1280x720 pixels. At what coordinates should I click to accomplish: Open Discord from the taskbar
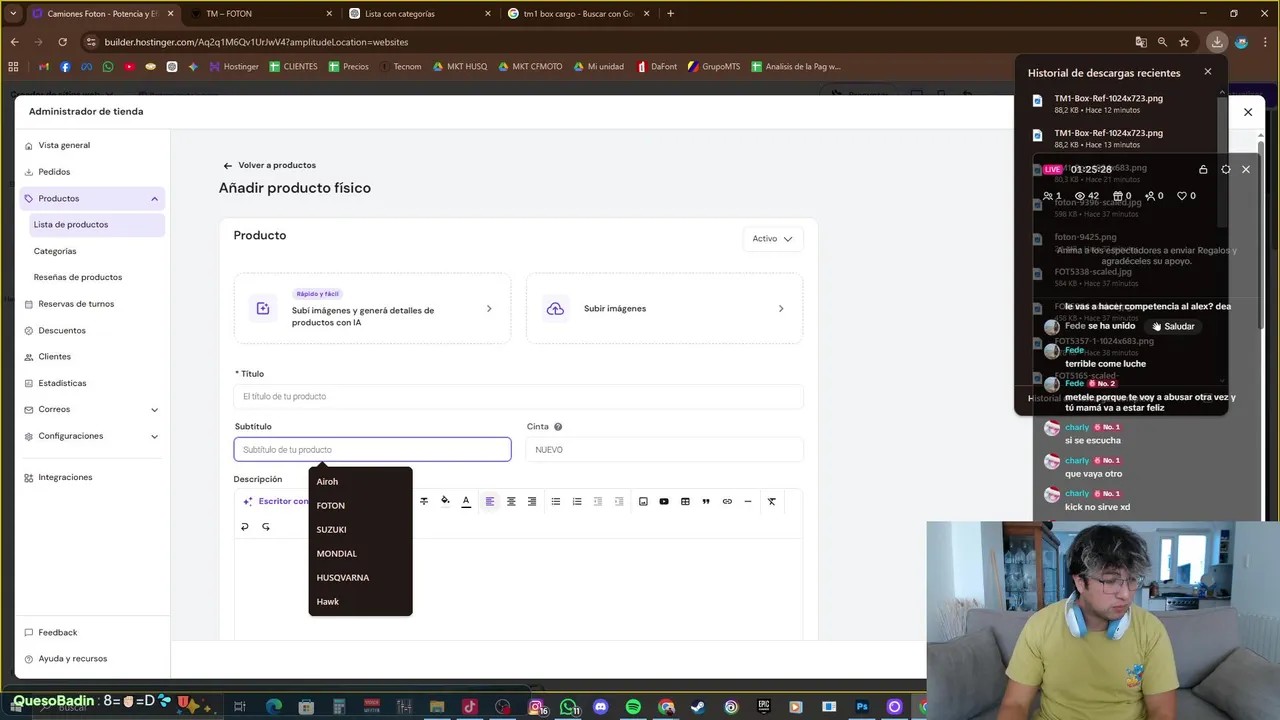(x=600, y=707)
